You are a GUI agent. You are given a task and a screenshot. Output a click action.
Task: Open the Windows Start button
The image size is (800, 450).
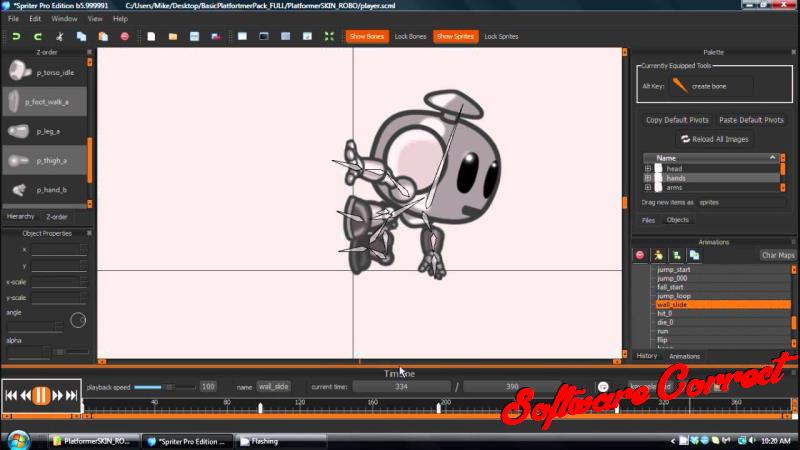(x=18, y=440)
